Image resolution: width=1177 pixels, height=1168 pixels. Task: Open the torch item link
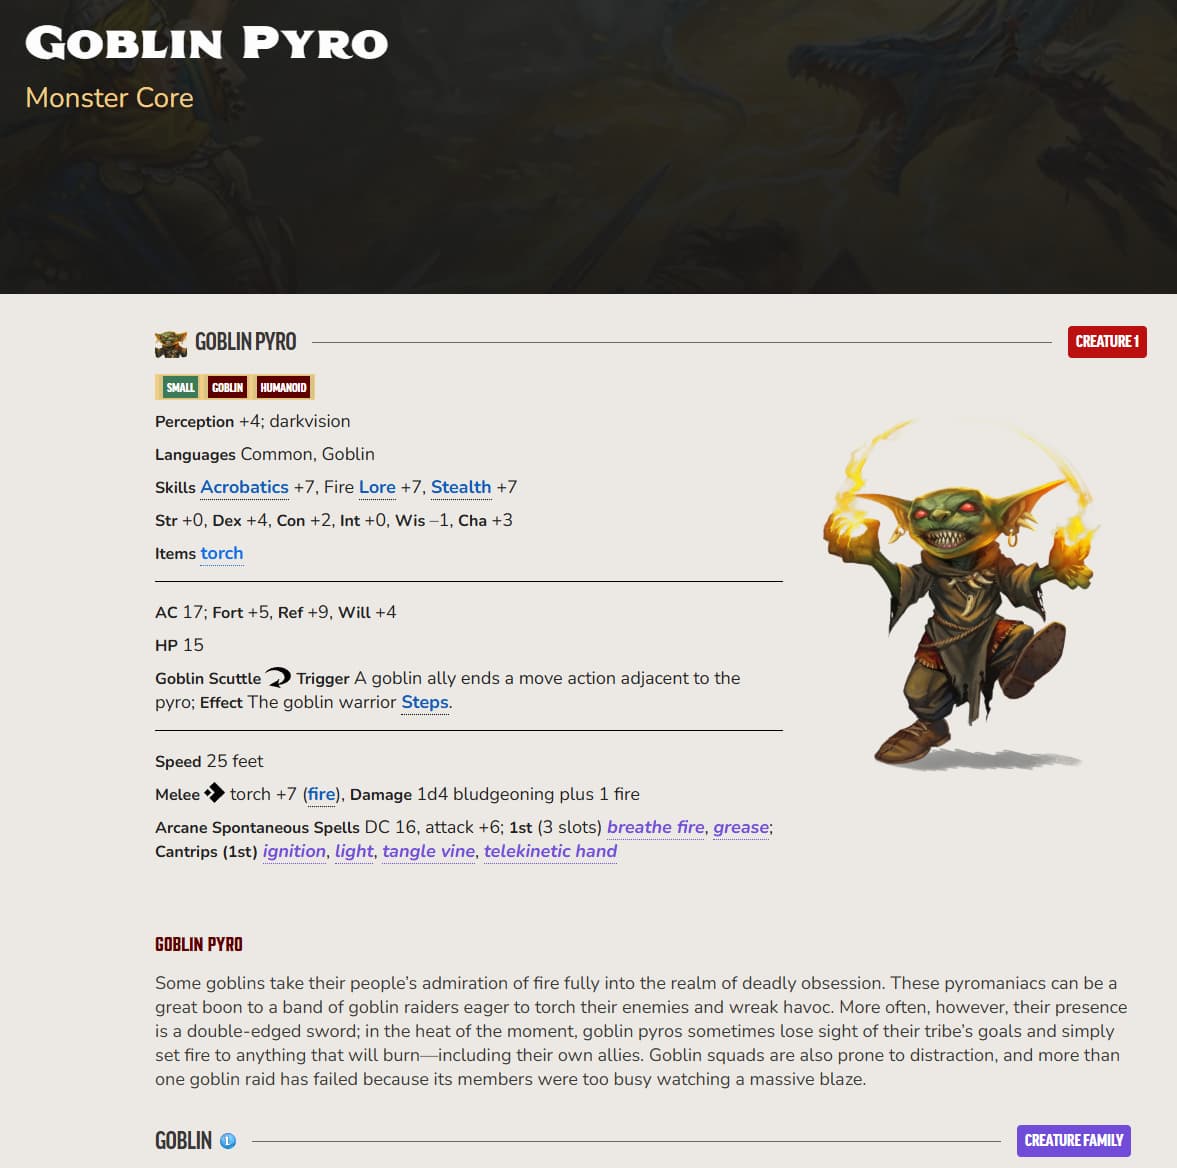[x=221, y=553]
